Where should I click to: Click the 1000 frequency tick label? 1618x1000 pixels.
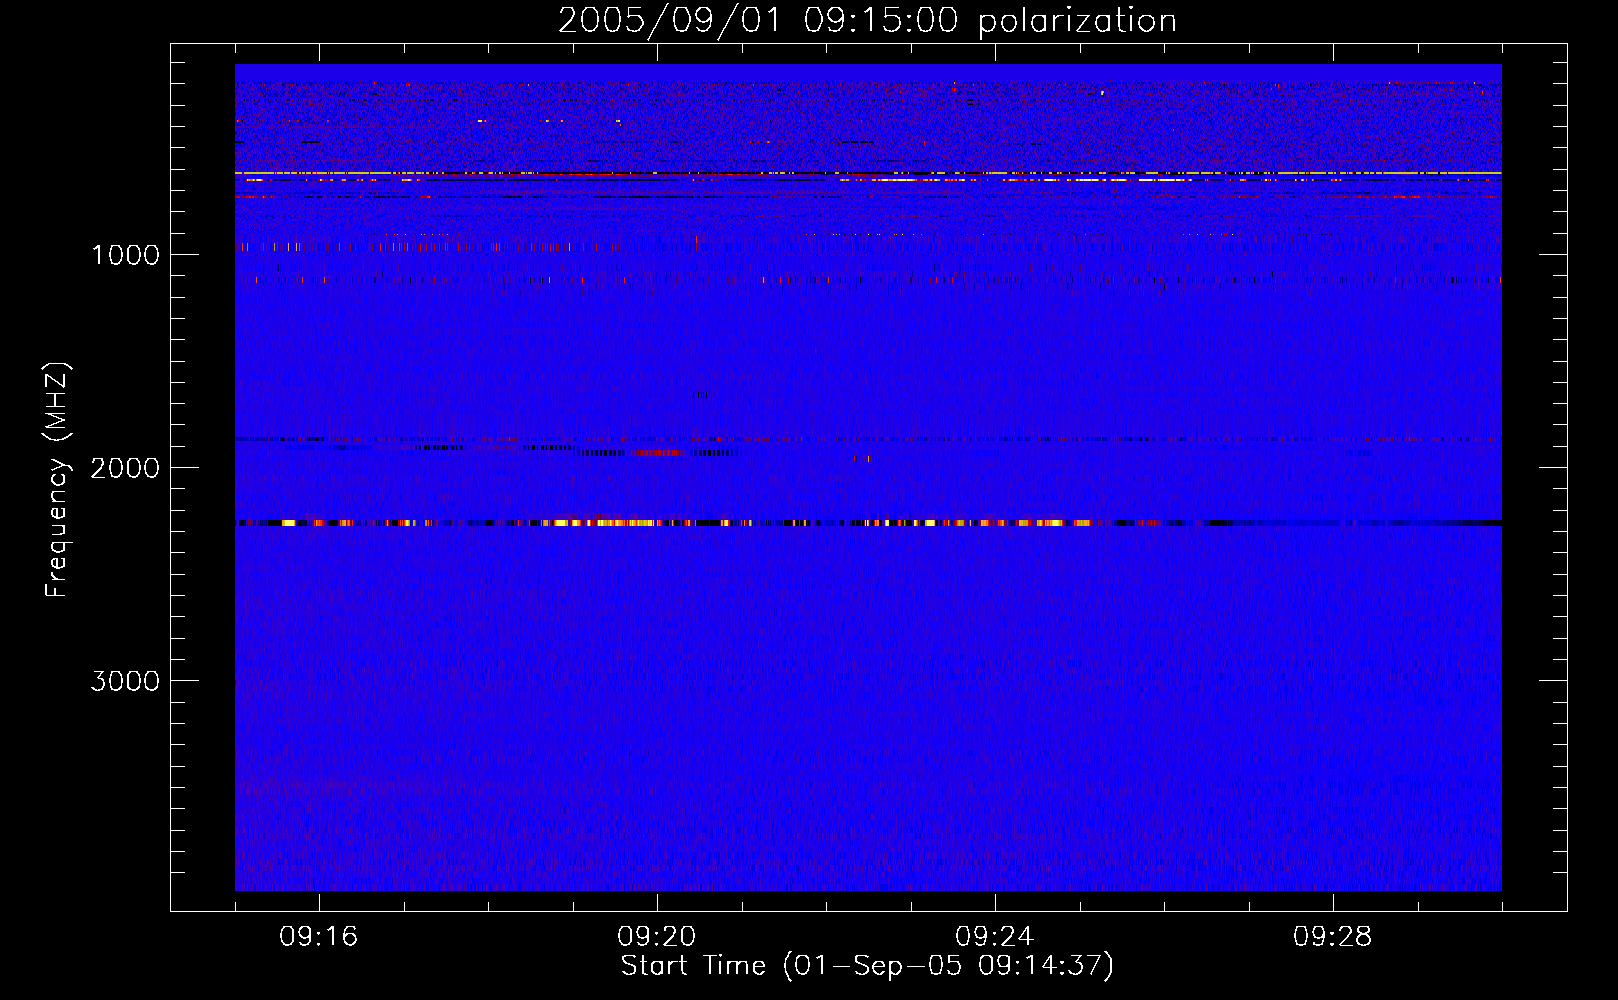coord(125,255)
